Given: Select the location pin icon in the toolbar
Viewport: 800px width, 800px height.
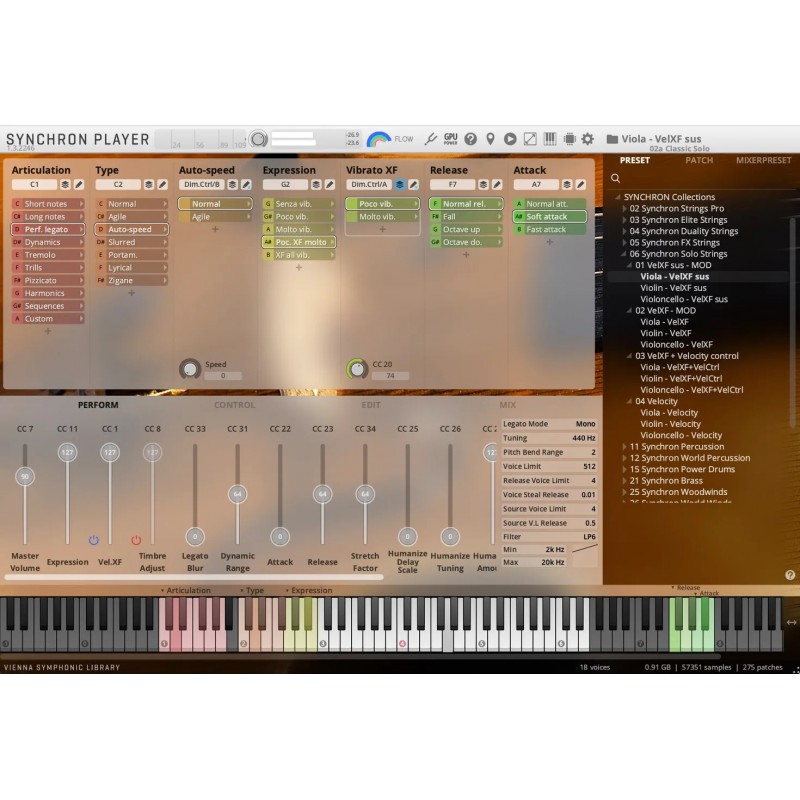Looking at the screenshot, I should pyautogui.click(x=490, y=139).
